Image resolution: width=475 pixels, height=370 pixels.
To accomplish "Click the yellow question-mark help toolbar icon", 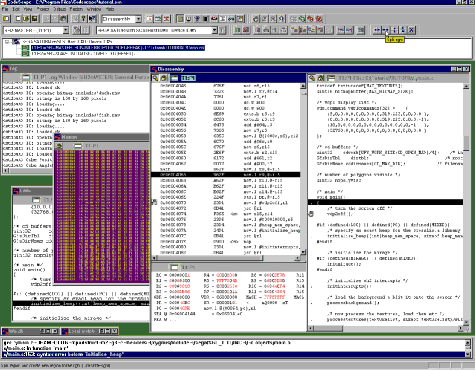I will coord(84,19).
